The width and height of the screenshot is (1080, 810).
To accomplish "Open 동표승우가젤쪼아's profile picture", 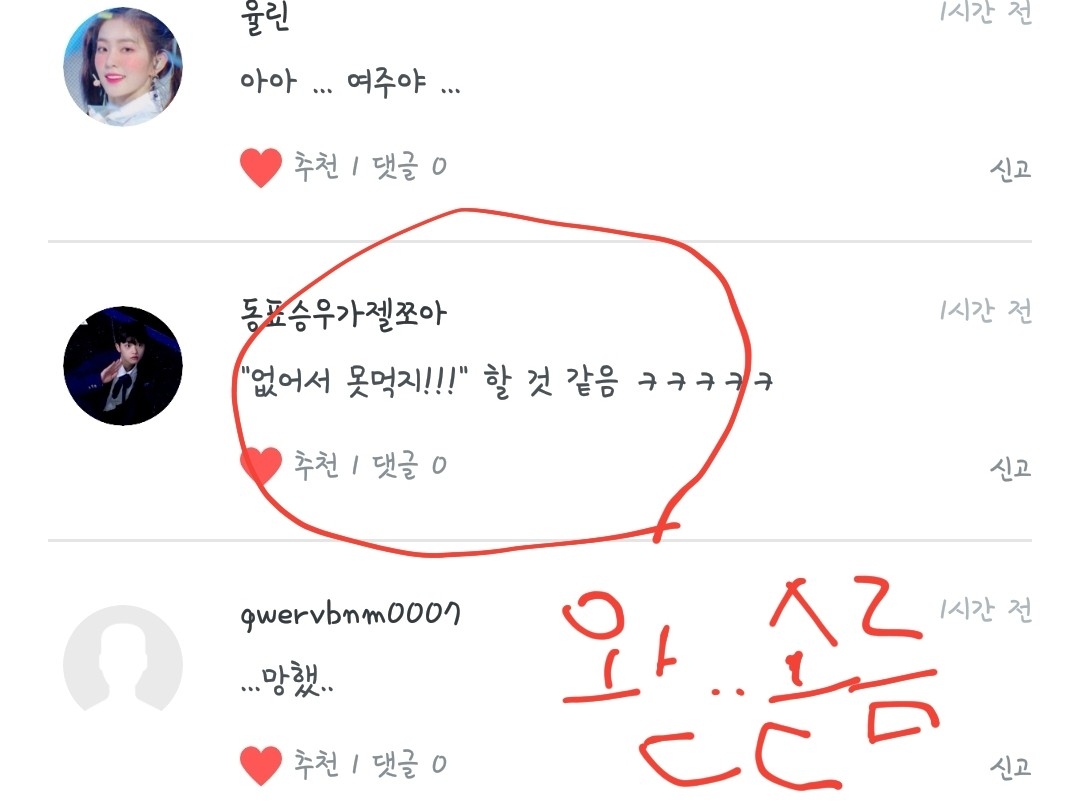I will click(x=123, y=366).
